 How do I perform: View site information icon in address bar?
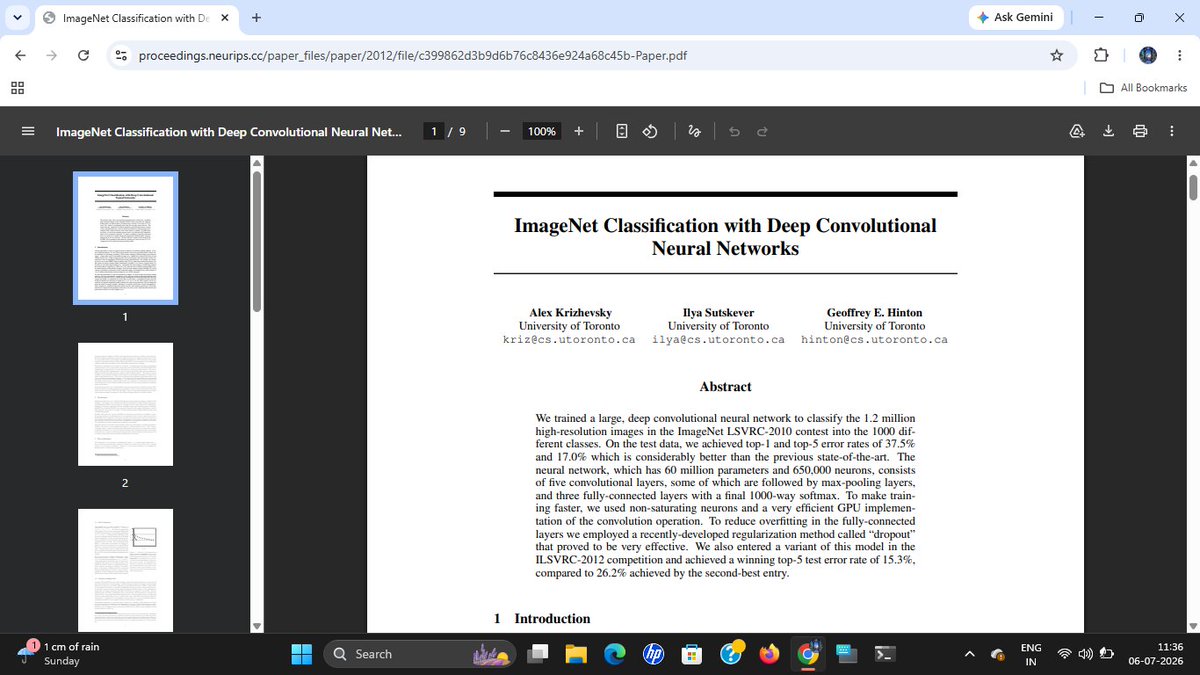coord(122,55)
